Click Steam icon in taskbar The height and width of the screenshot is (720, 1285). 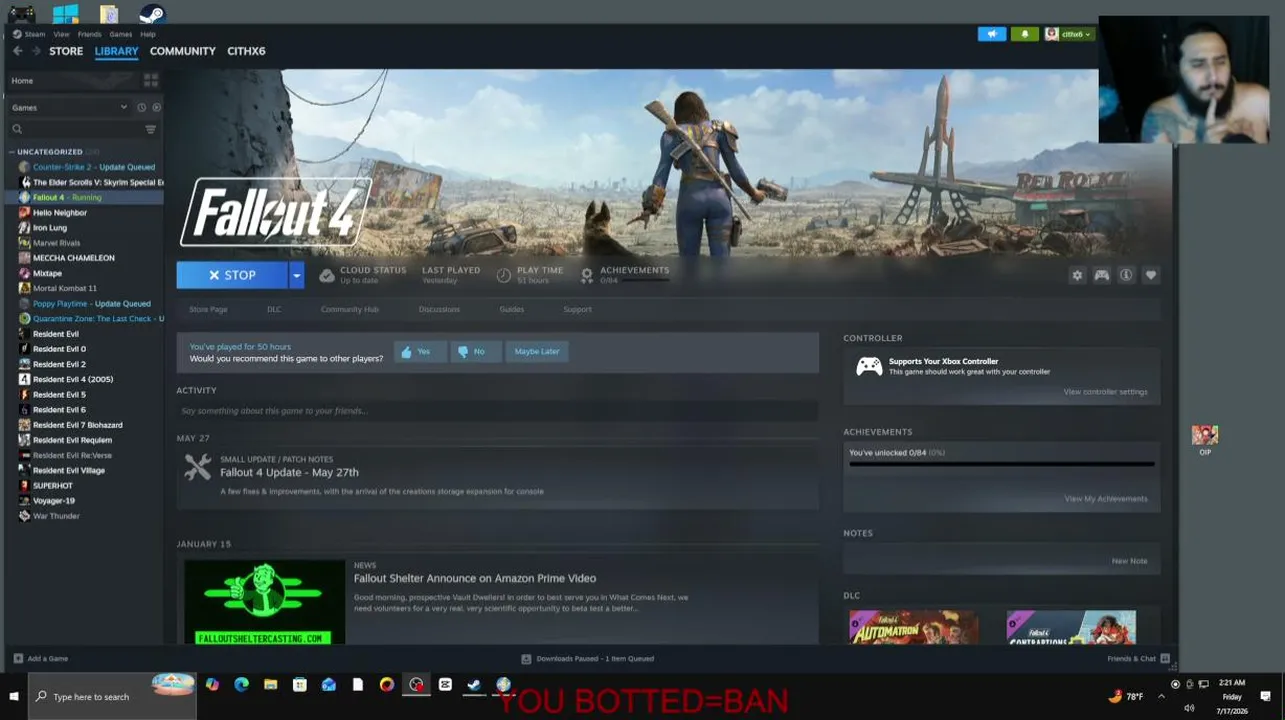[x=474, y=685]
